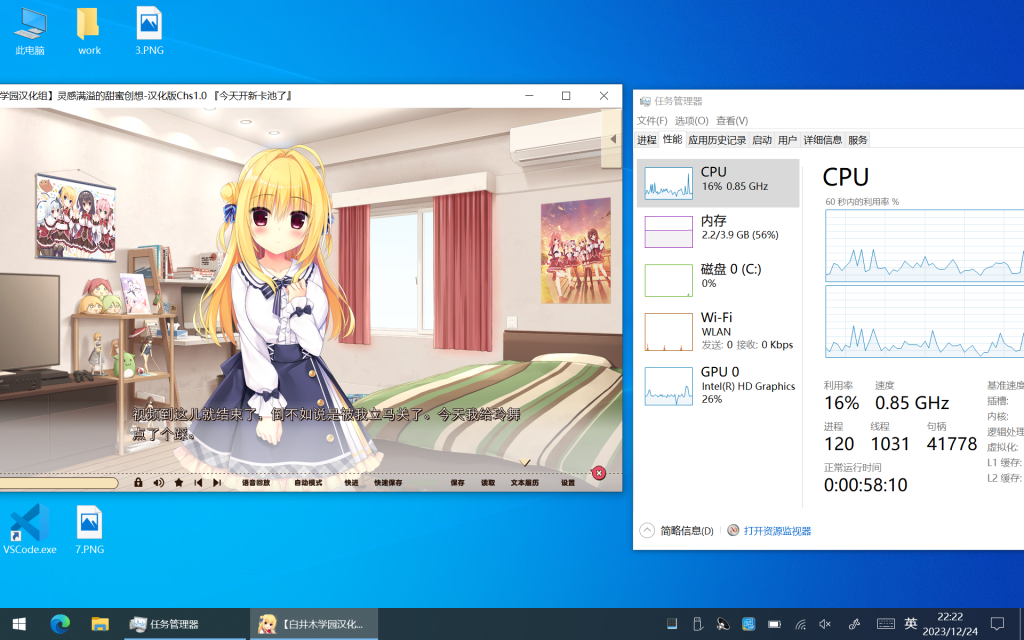Click the game's taskbar button 白井木学园汉化
The image size is (1024, 640).
(314, 624)
